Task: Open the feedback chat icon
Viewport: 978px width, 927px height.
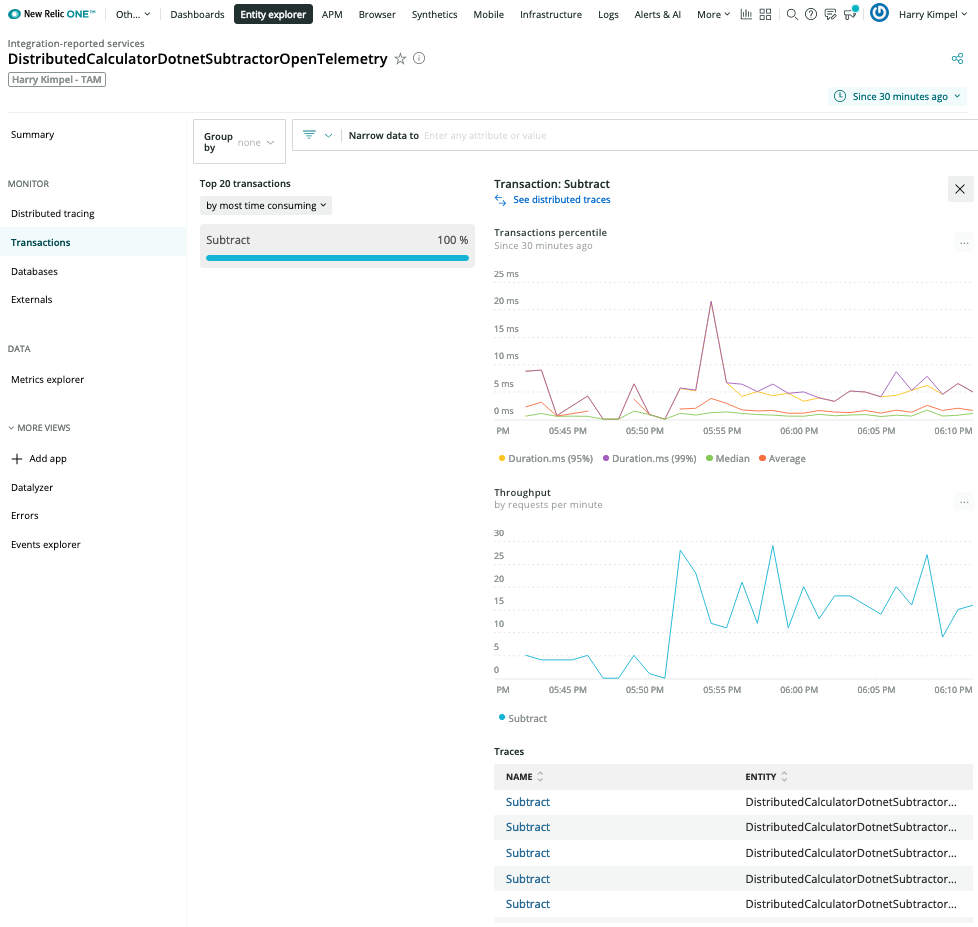Action: 830,15
